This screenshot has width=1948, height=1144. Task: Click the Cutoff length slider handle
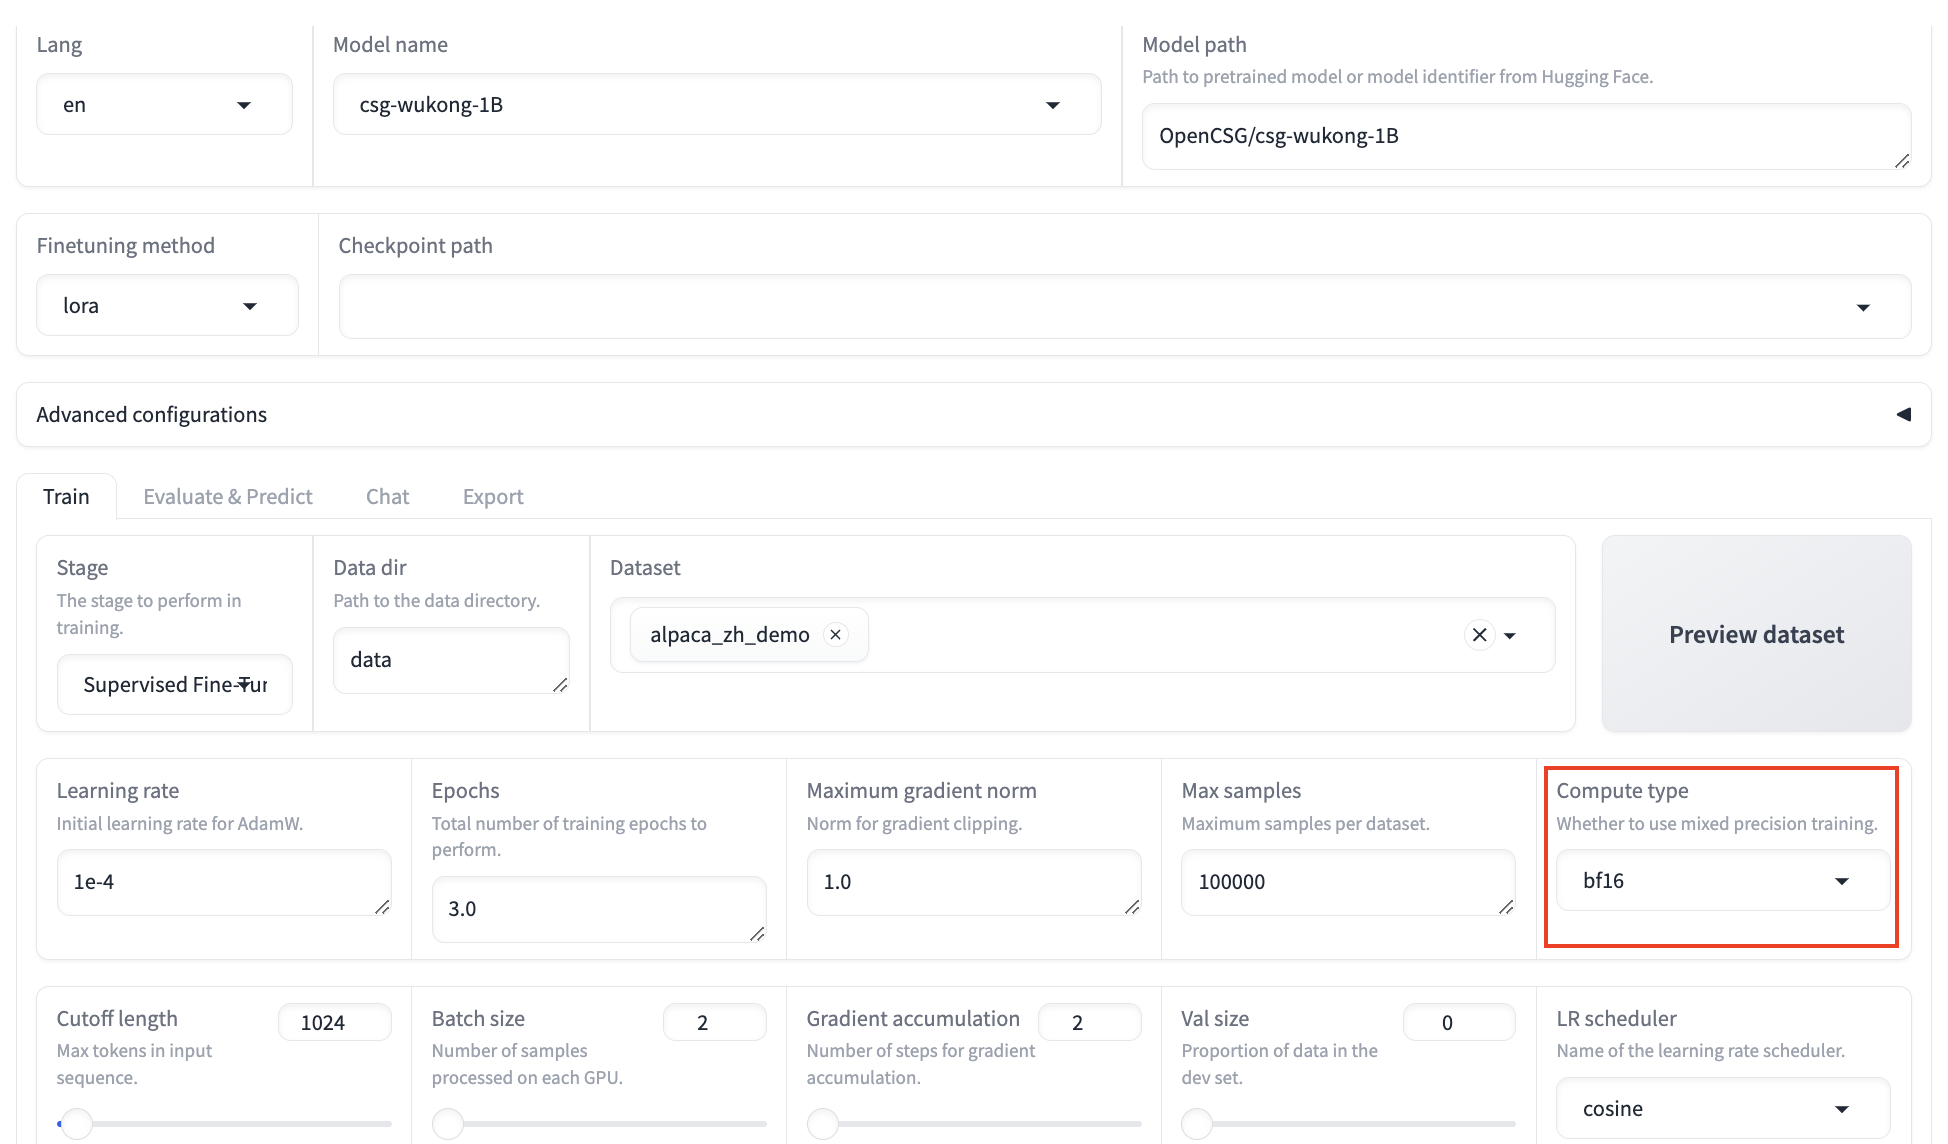coord(76,1123)
